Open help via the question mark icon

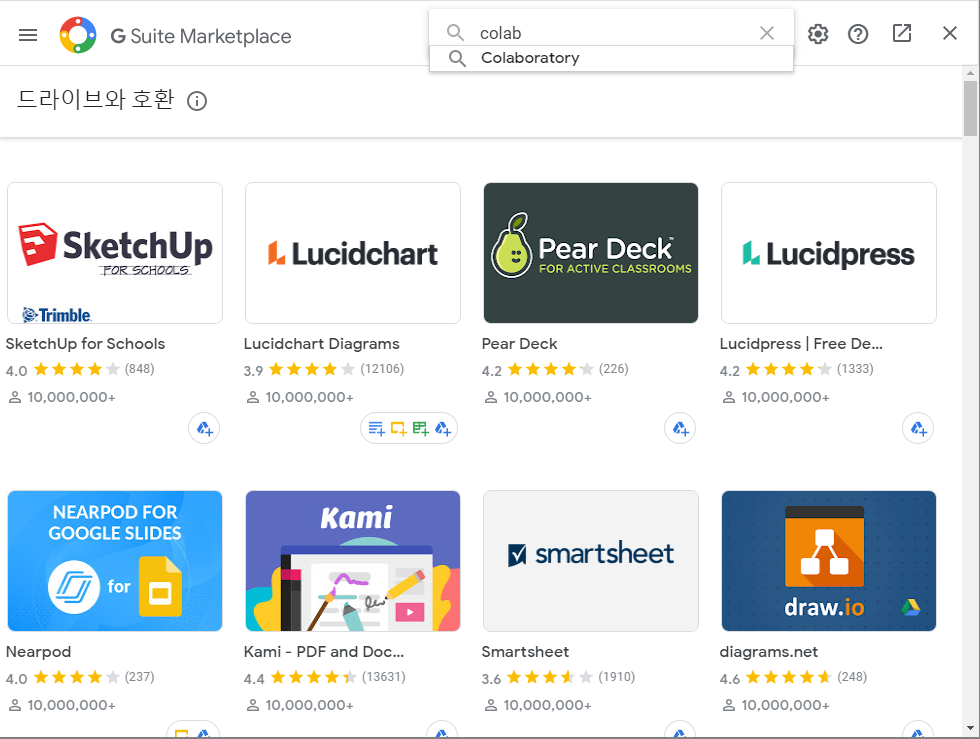(x=858, y=33)
